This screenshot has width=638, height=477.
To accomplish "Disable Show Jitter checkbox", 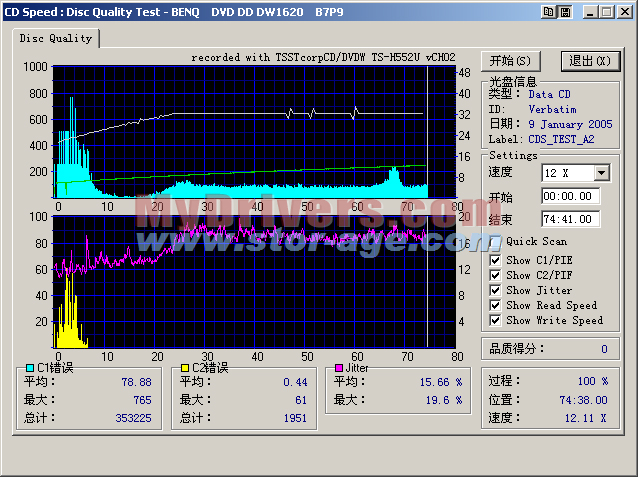I will 496,290.
